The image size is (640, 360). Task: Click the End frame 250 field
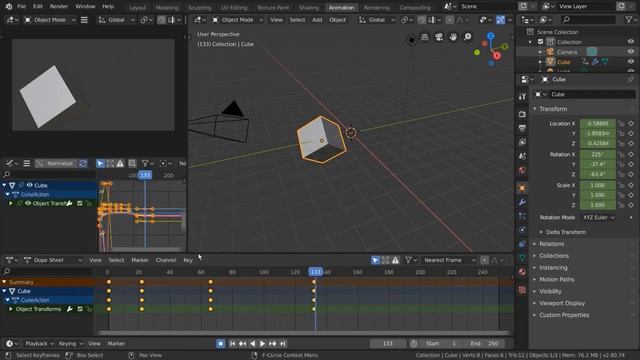(484, 344)
